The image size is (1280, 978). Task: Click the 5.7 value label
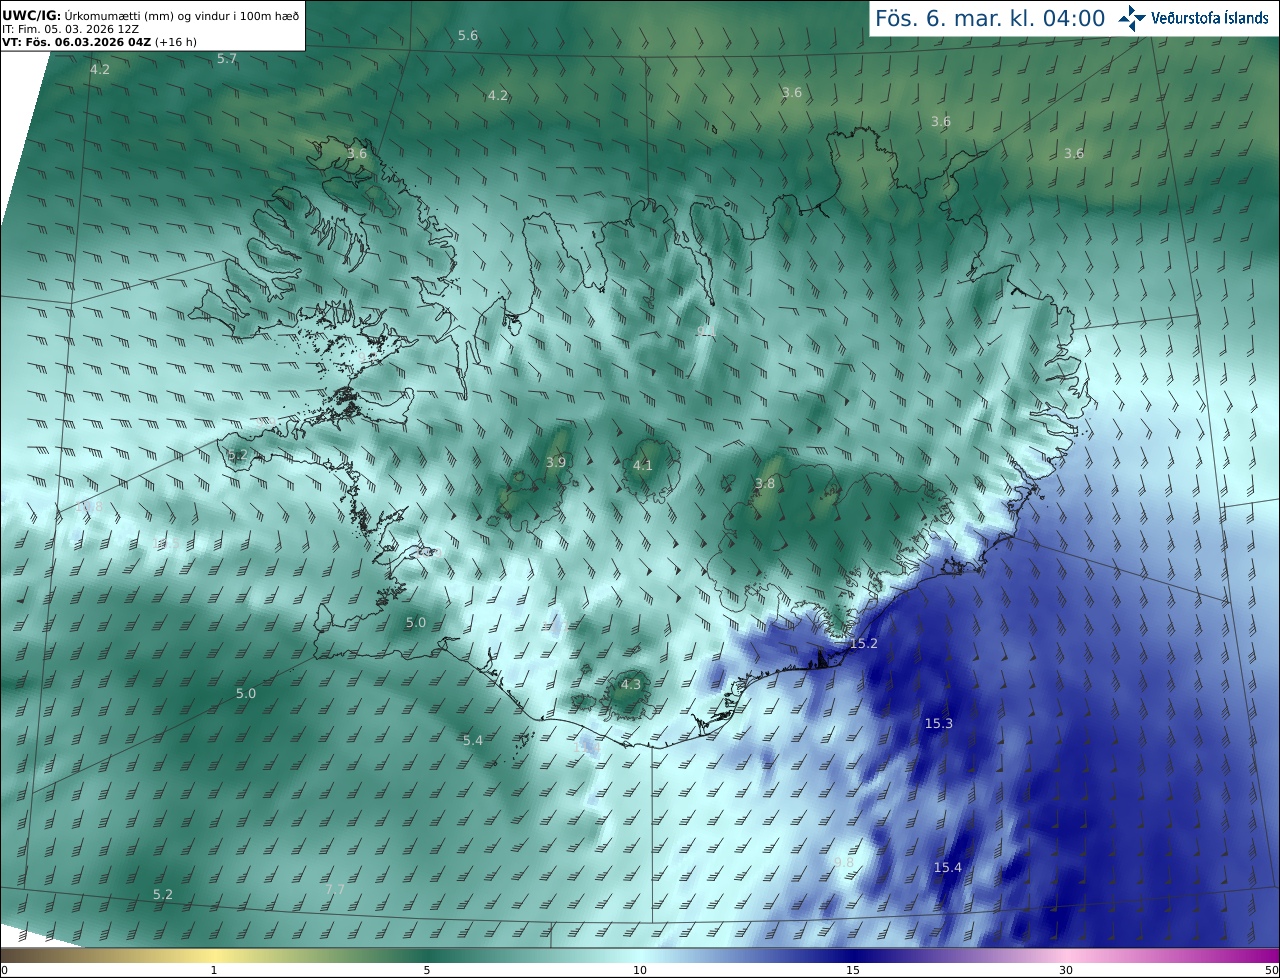(x=227, y=59)
